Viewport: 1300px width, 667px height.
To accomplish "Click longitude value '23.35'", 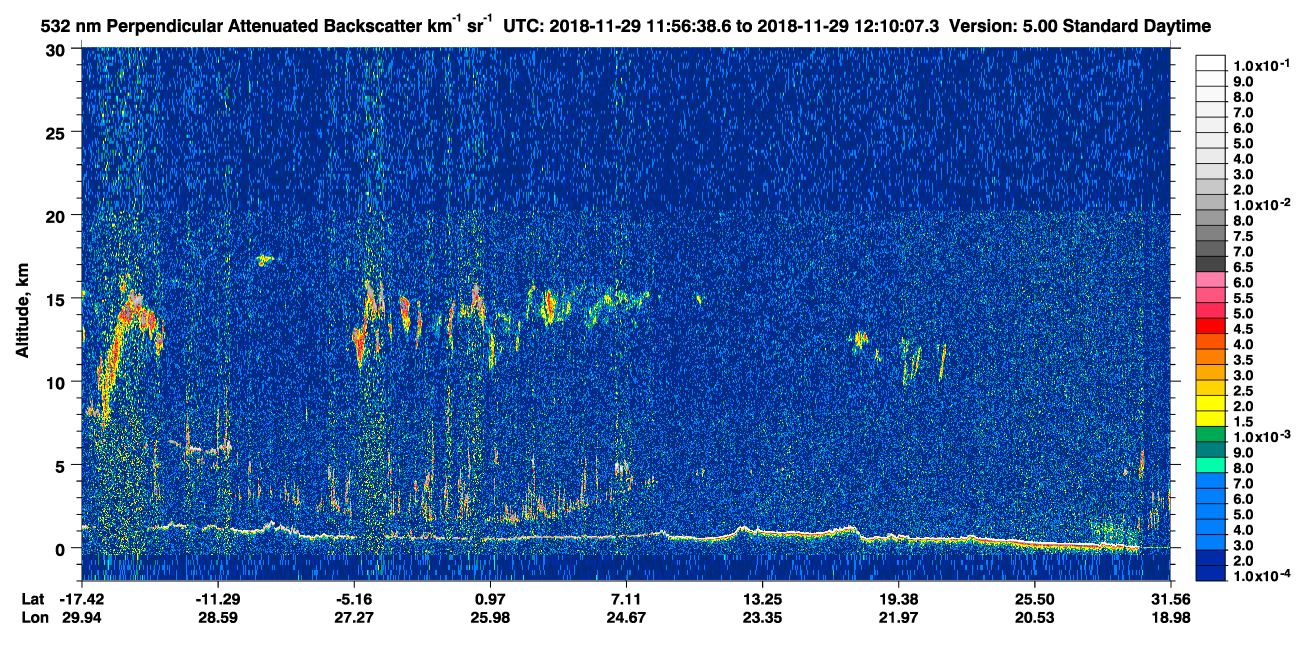I will click(762, 617).
